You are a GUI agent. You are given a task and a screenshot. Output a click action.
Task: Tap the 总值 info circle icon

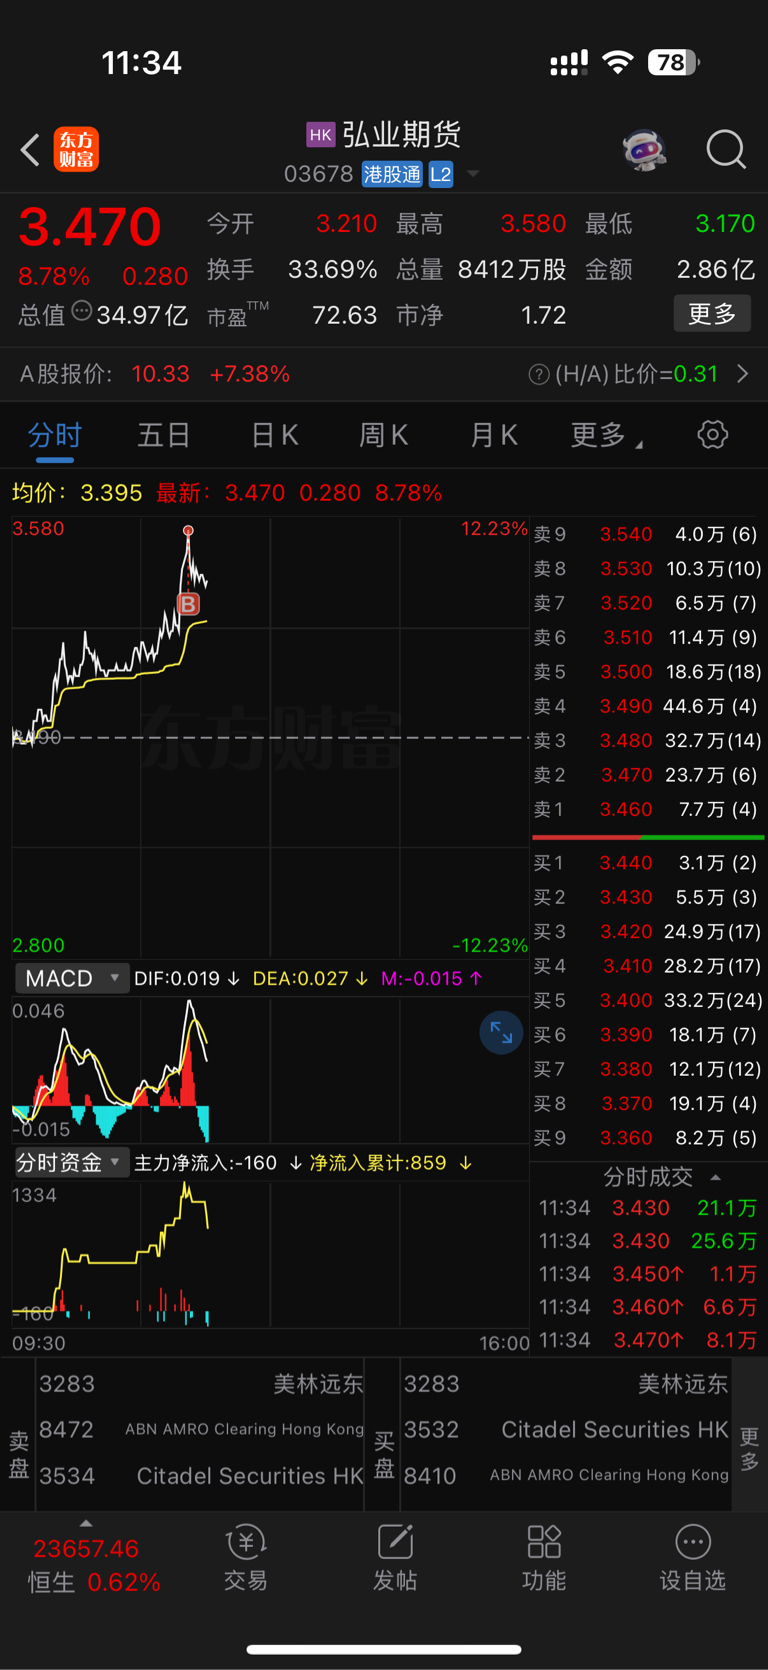(82, 312)
